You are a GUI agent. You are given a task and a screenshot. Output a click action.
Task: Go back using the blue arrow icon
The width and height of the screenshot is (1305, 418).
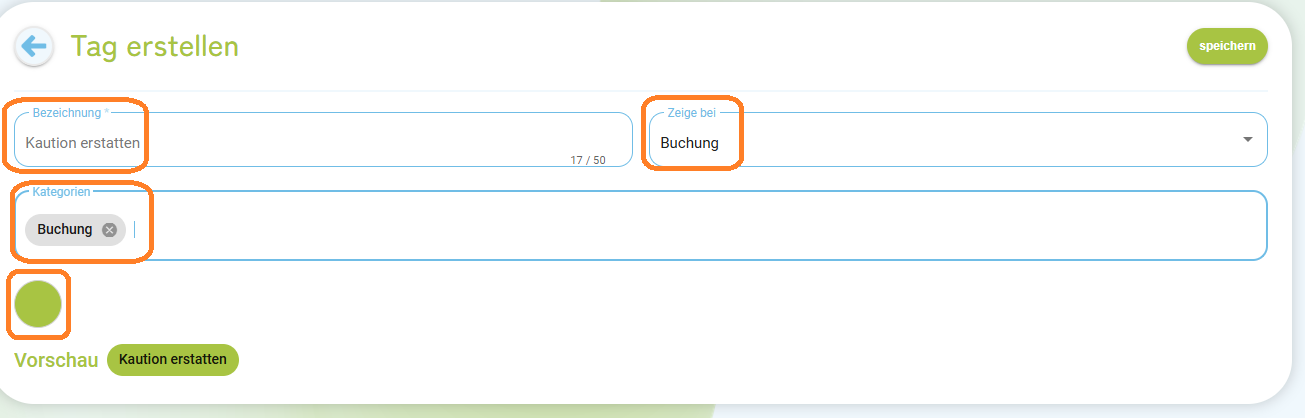[x=35, y=46]
